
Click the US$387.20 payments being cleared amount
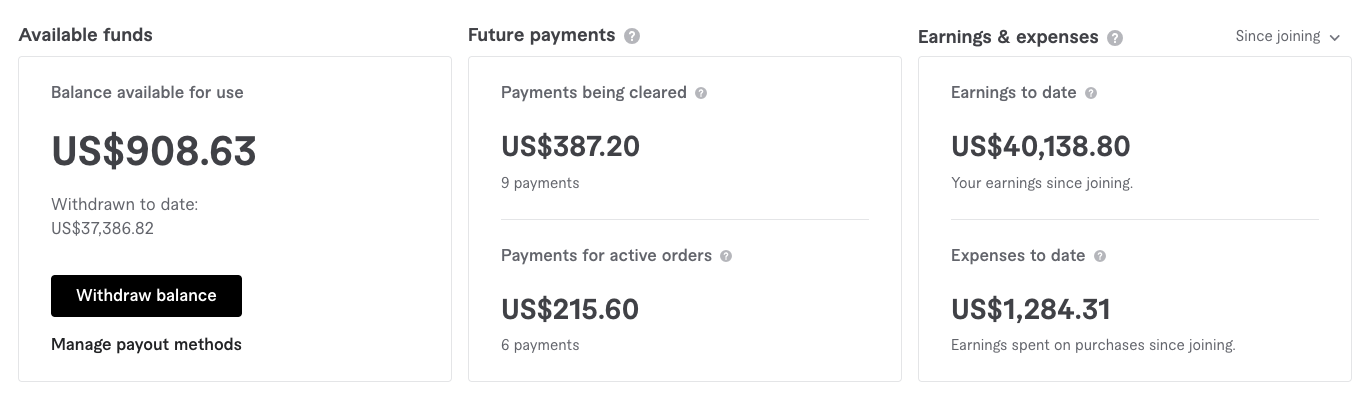pos(570,147)
